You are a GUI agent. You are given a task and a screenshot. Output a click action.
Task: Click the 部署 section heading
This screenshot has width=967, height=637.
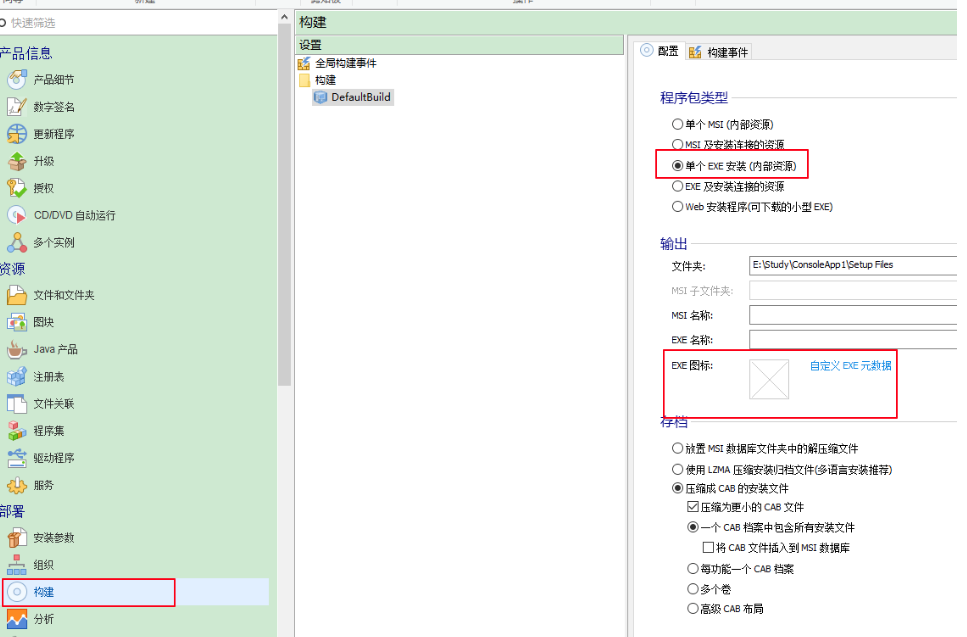12,511
